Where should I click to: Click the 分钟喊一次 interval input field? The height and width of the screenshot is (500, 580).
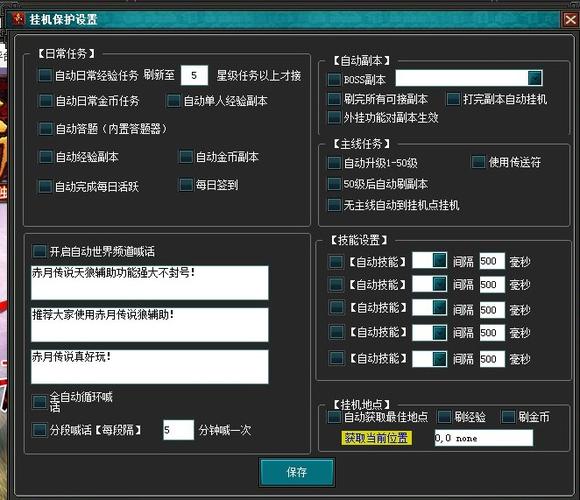pos(178,430)
